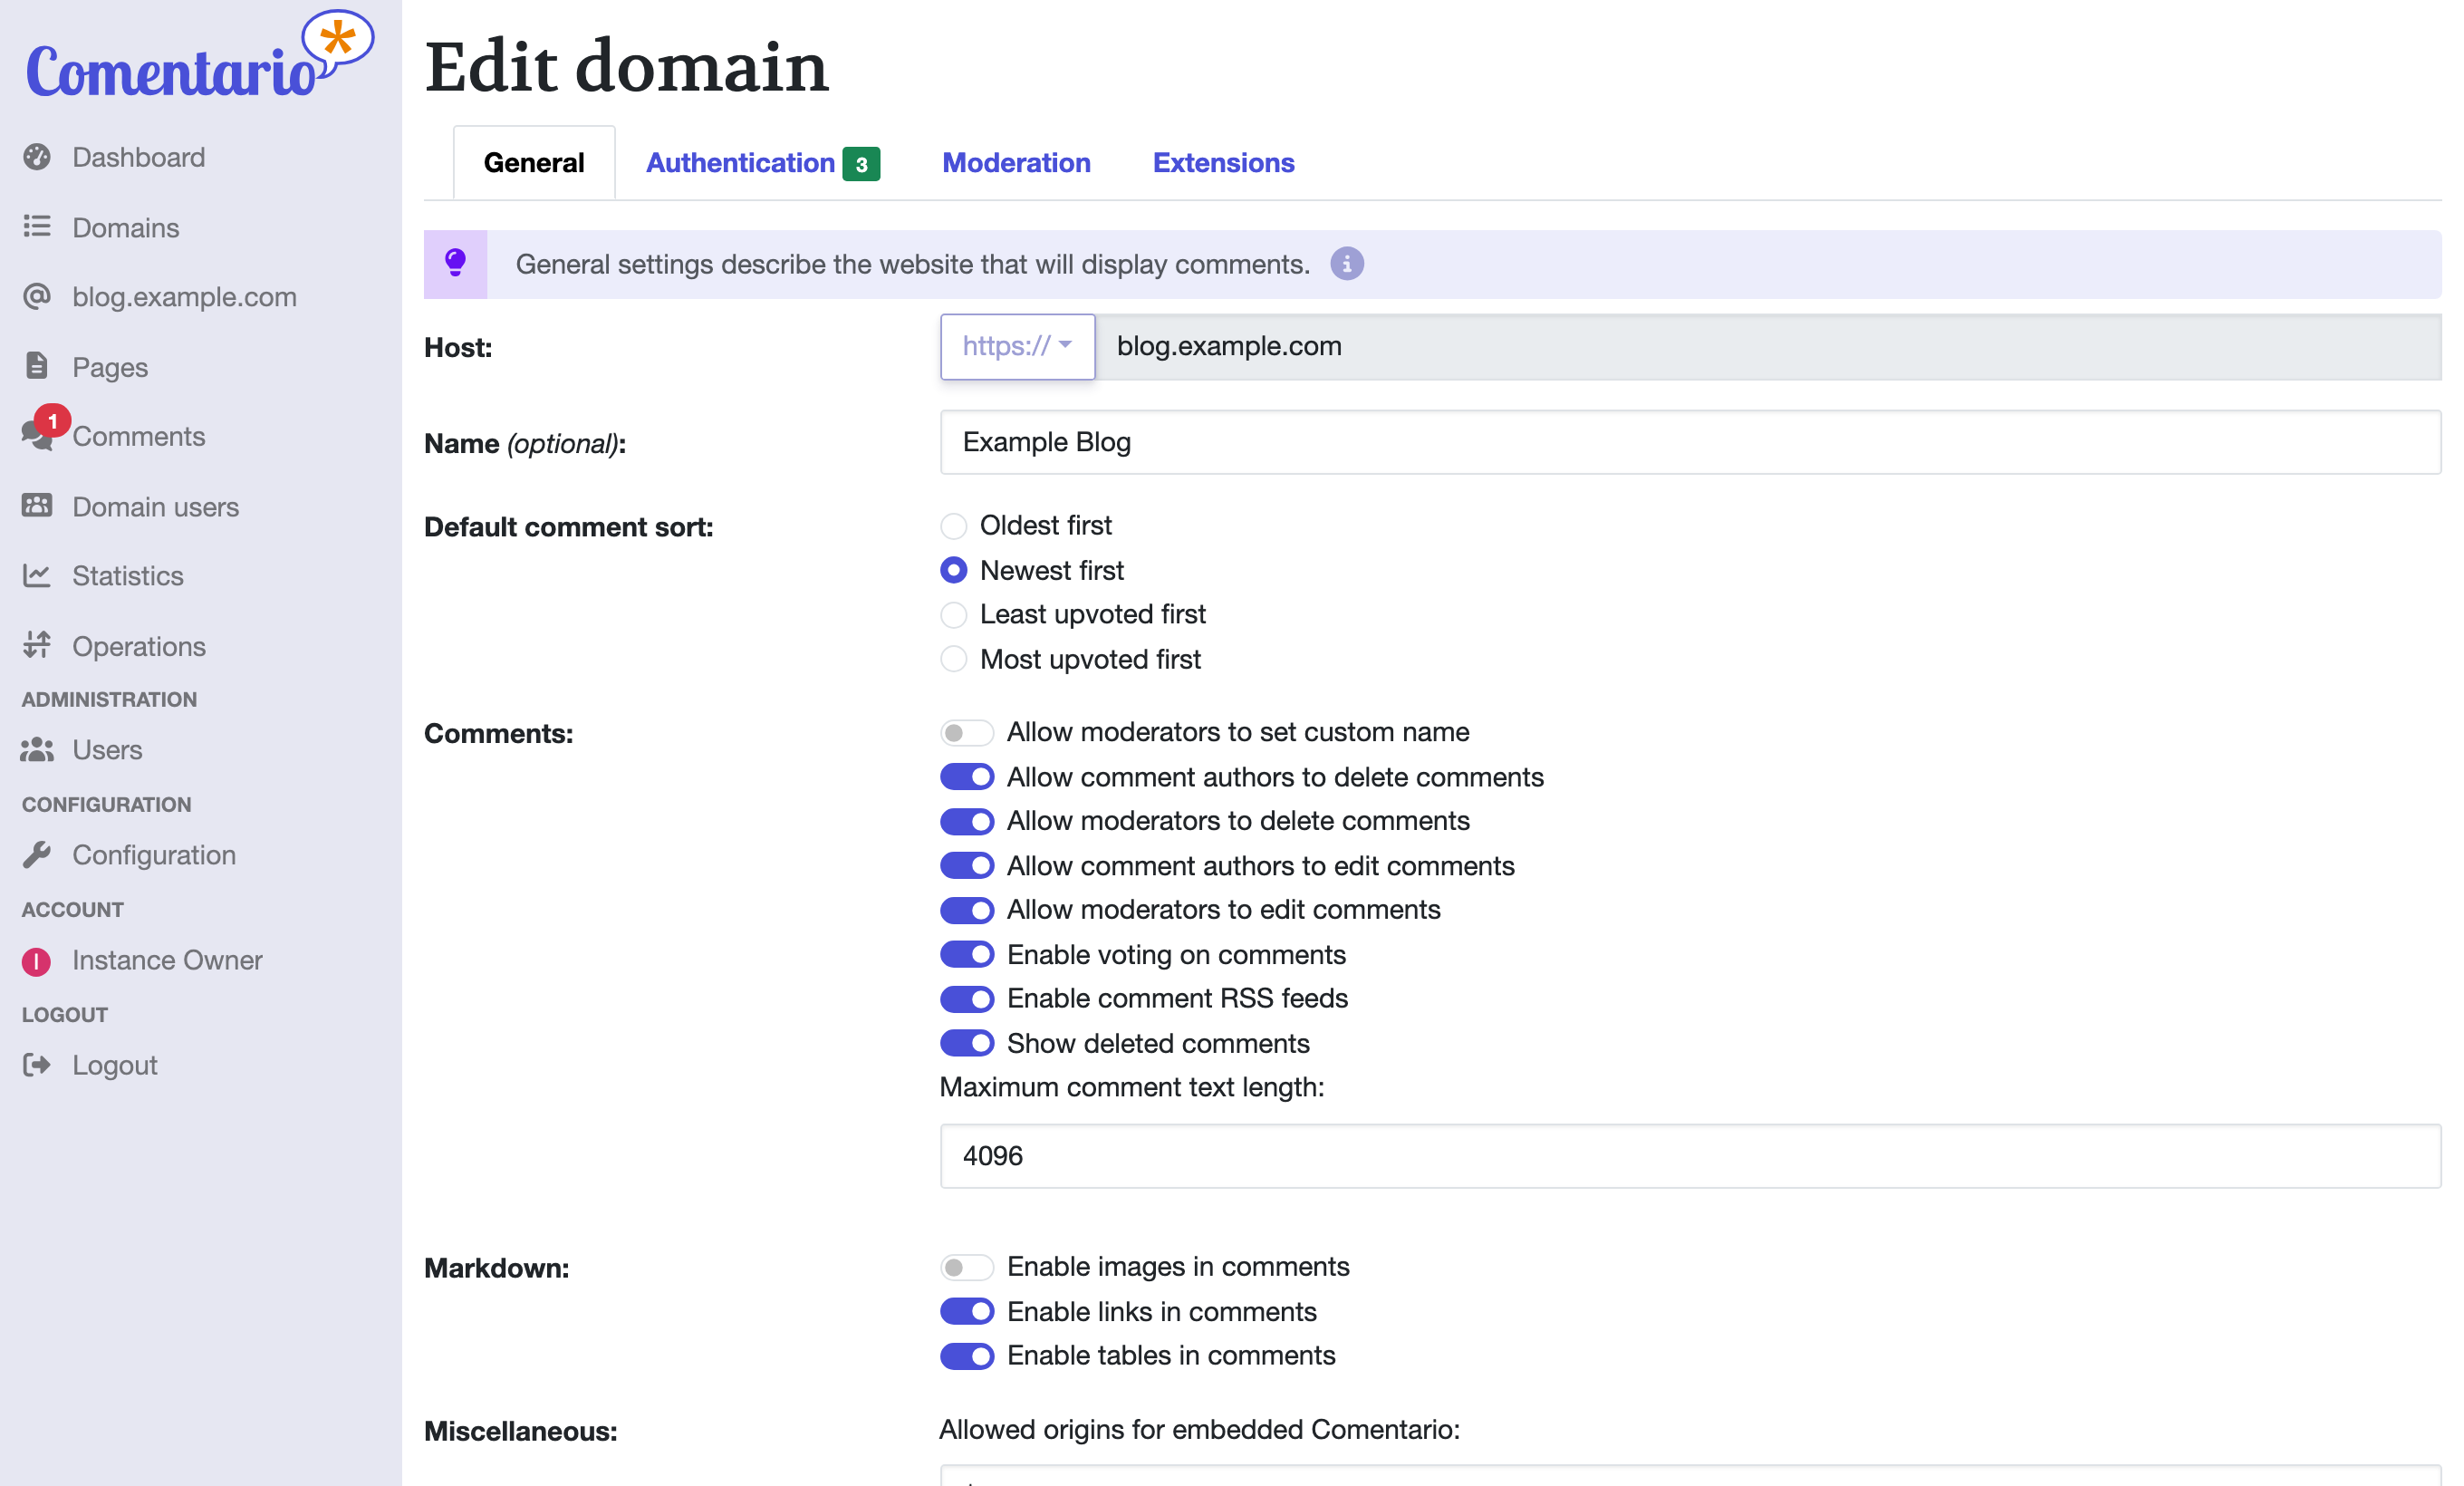Click the Users group icon
Screen dimensions: 2464x1486
point(37,750)
